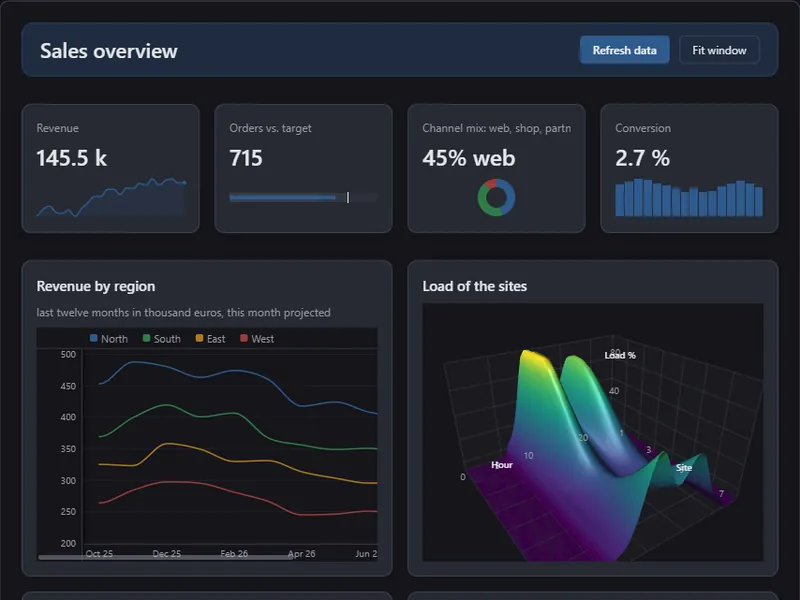Click the Channel mix card title

[496, 128]
